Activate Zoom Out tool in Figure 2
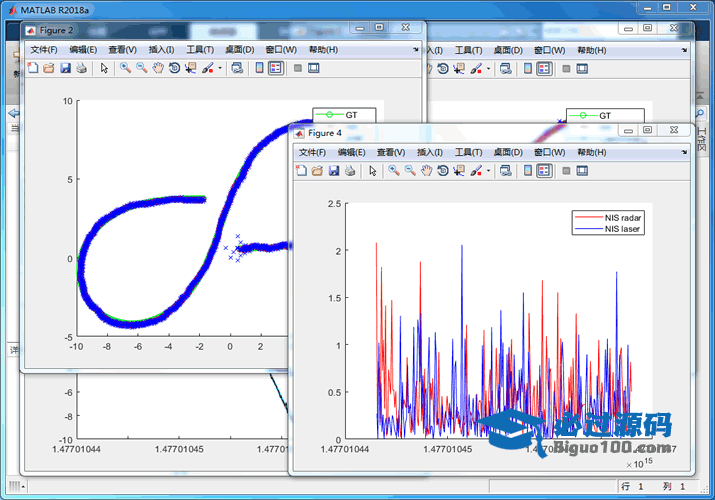This screenshot has width=715, height=500. coord(142,68)
